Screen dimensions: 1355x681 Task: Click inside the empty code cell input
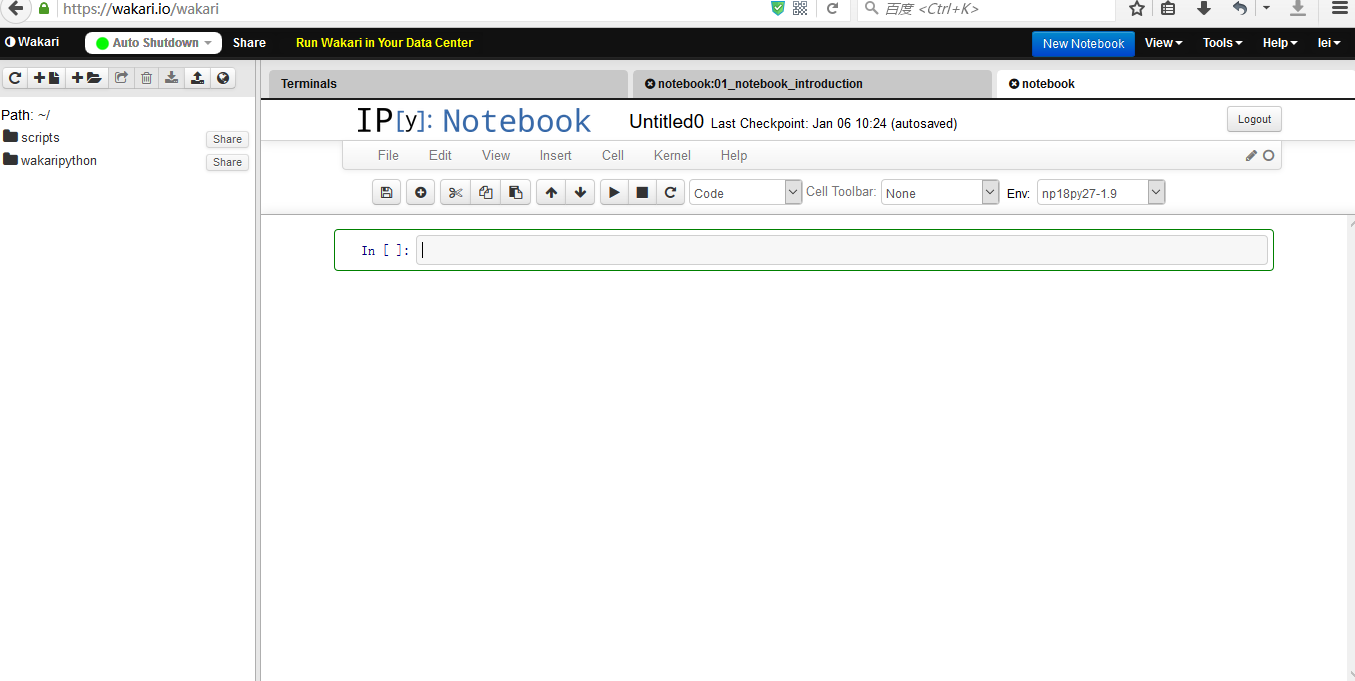(842, 250)
